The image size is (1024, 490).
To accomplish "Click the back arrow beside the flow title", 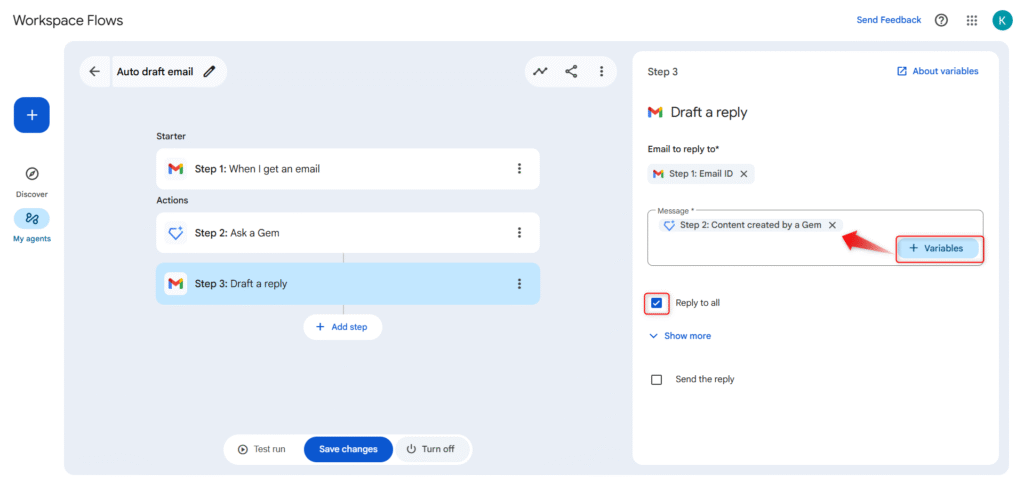I will [x=95, y=72].
